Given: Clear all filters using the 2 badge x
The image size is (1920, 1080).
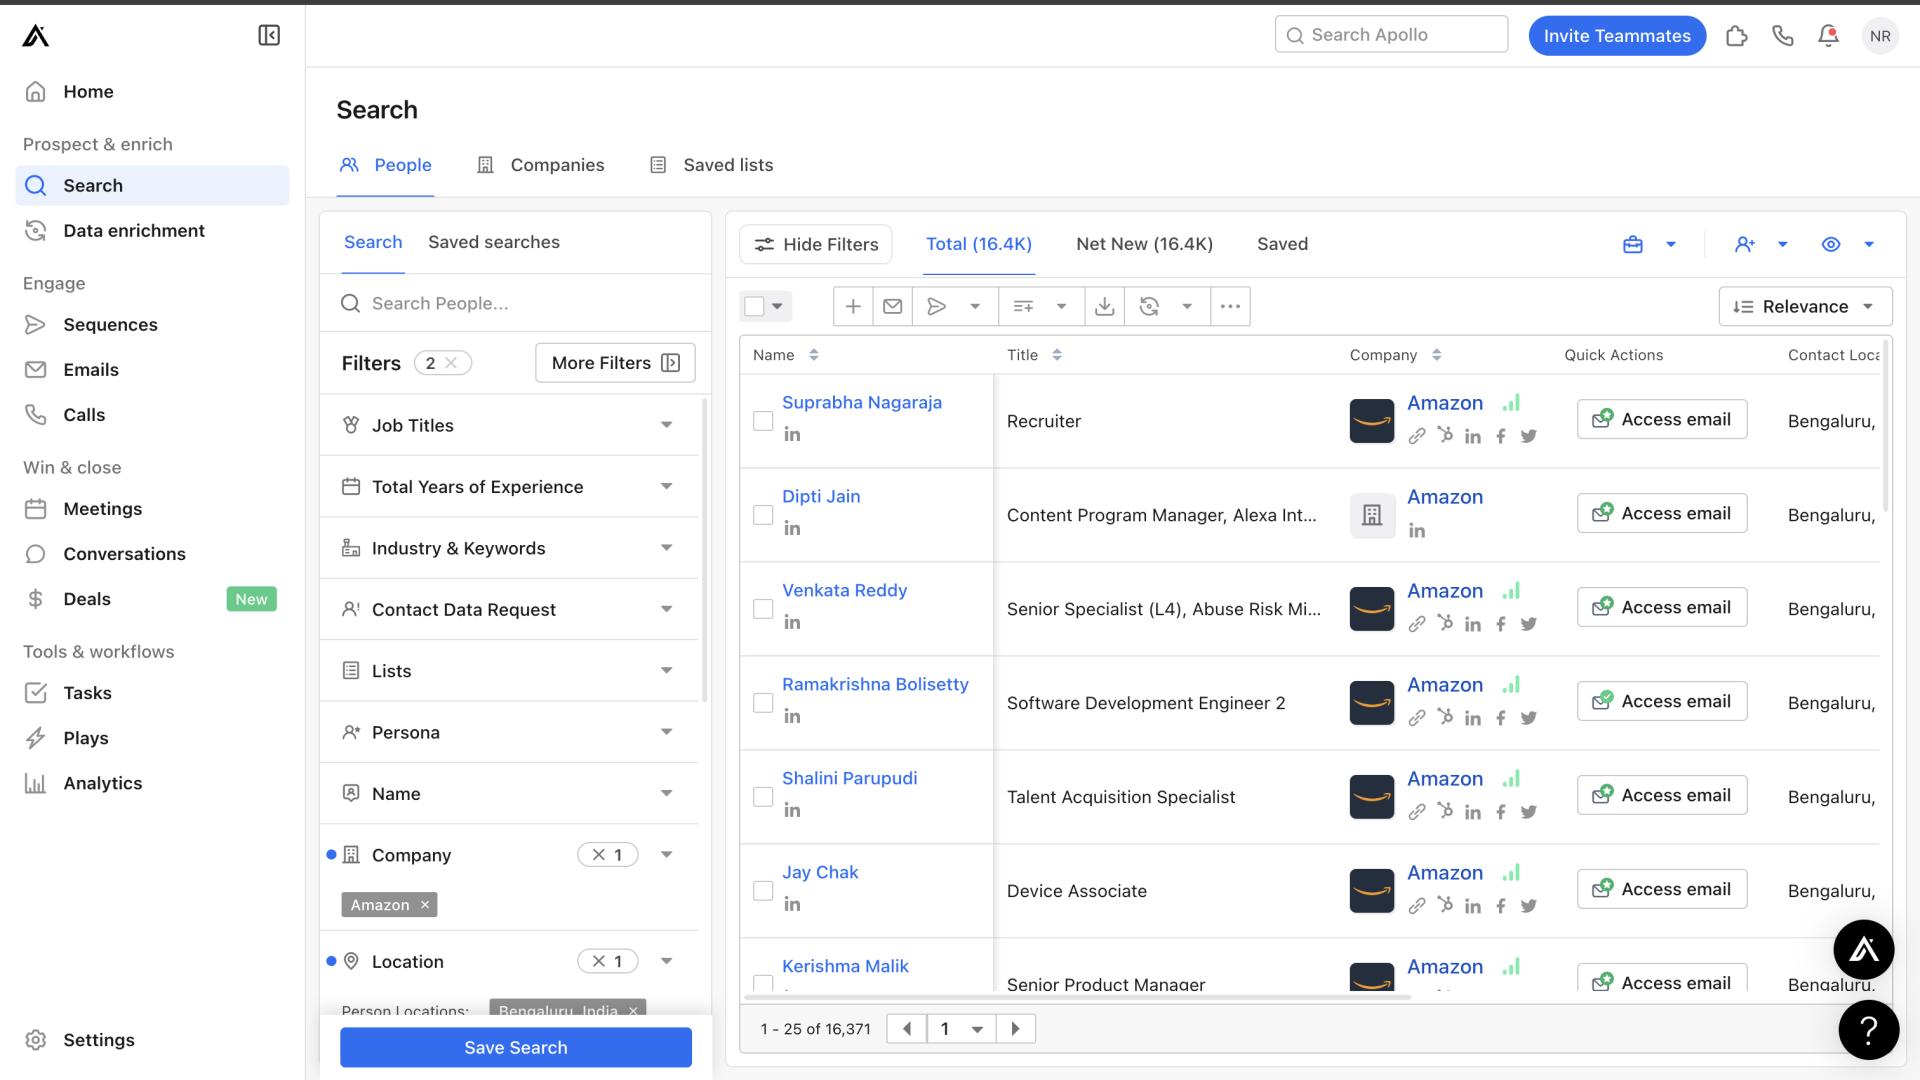Looking at the screenshot, I should [451, 364].
